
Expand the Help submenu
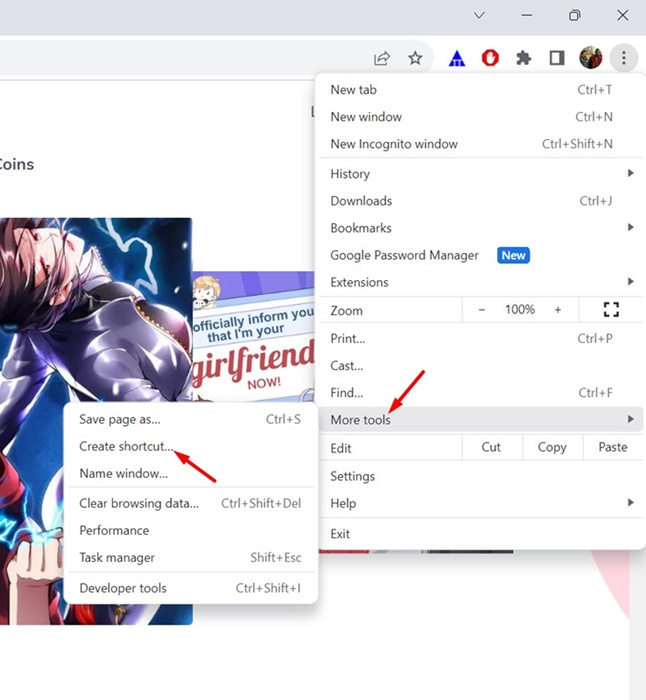click(x=481, y=503)
